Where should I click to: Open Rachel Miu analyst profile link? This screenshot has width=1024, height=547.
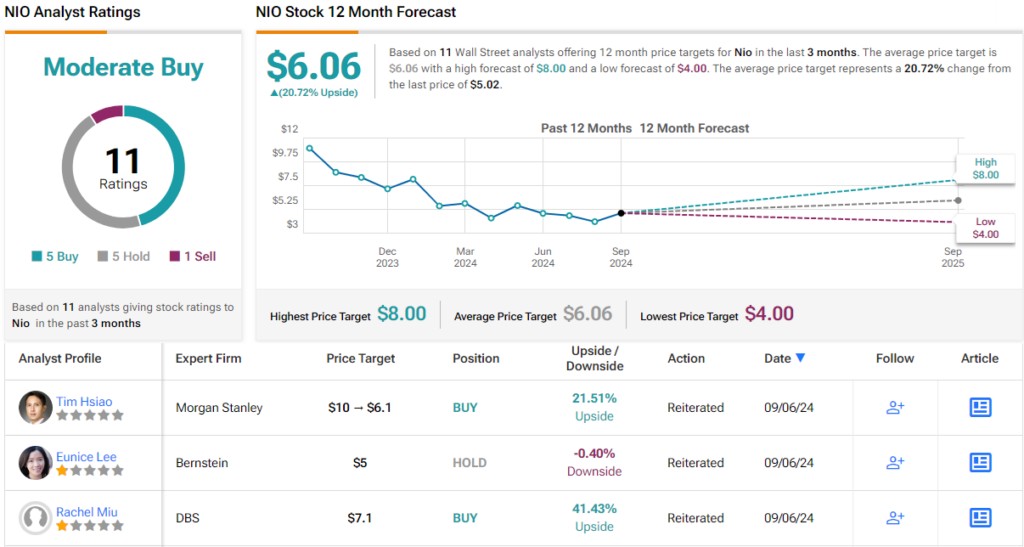(x=86, y=512)
